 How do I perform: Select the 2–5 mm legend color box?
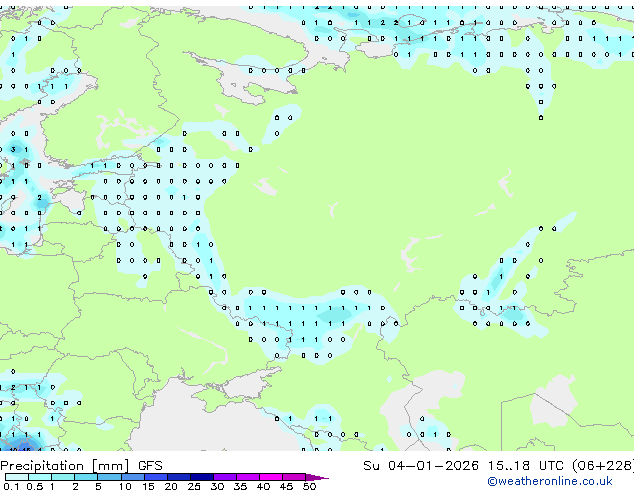click(x=86, y=477)
